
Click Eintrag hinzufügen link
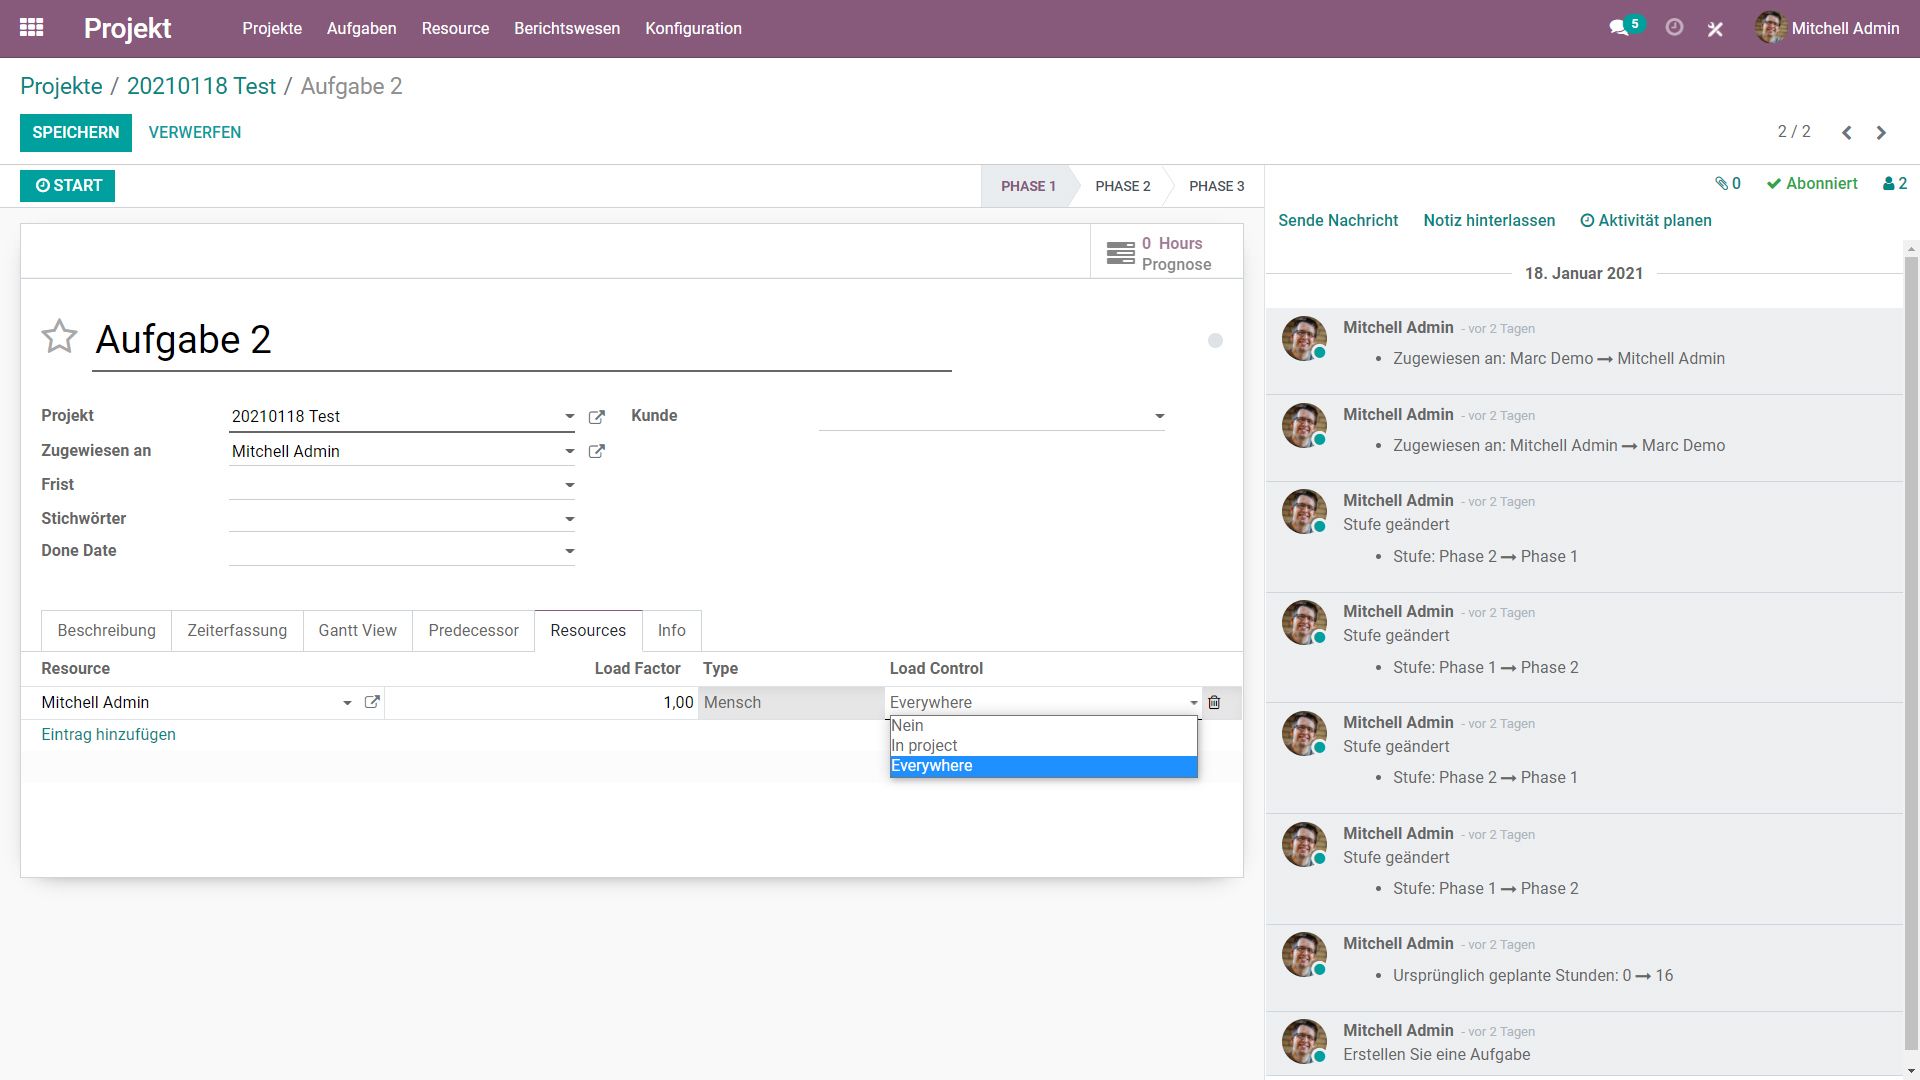(x=108, y=735)
